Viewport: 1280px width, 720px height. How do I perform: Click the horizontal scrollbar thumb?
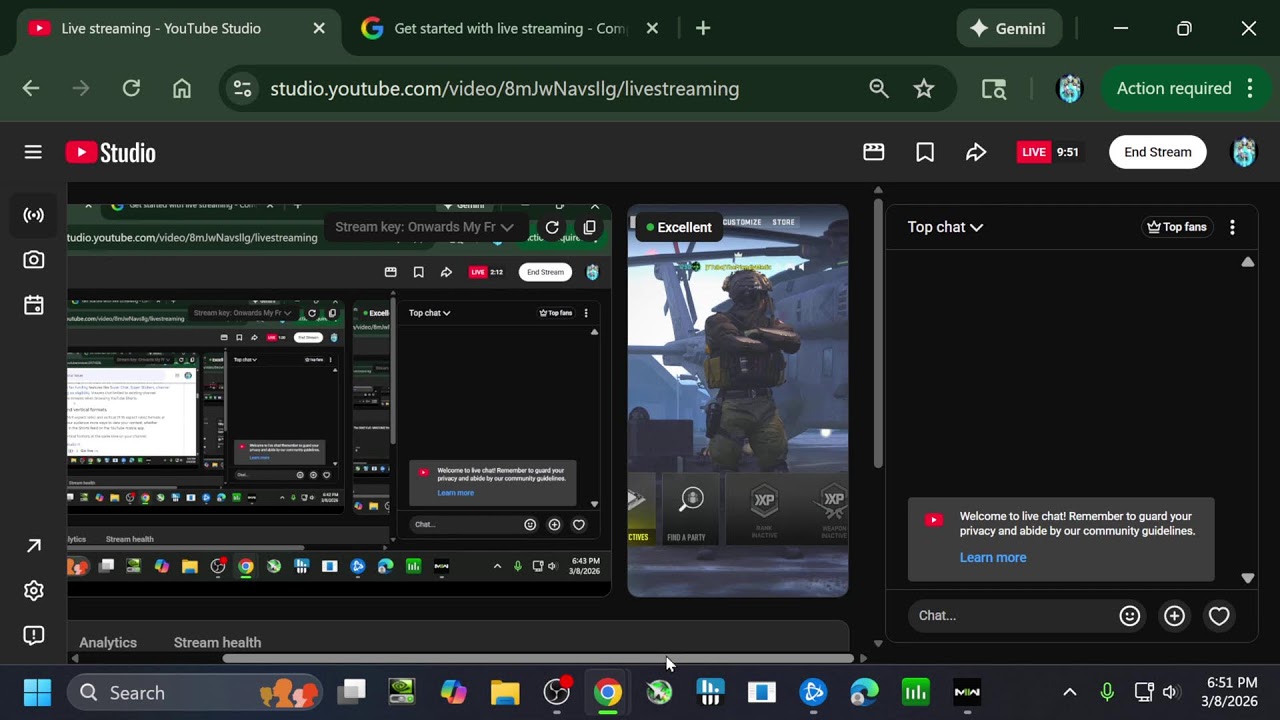538,658
